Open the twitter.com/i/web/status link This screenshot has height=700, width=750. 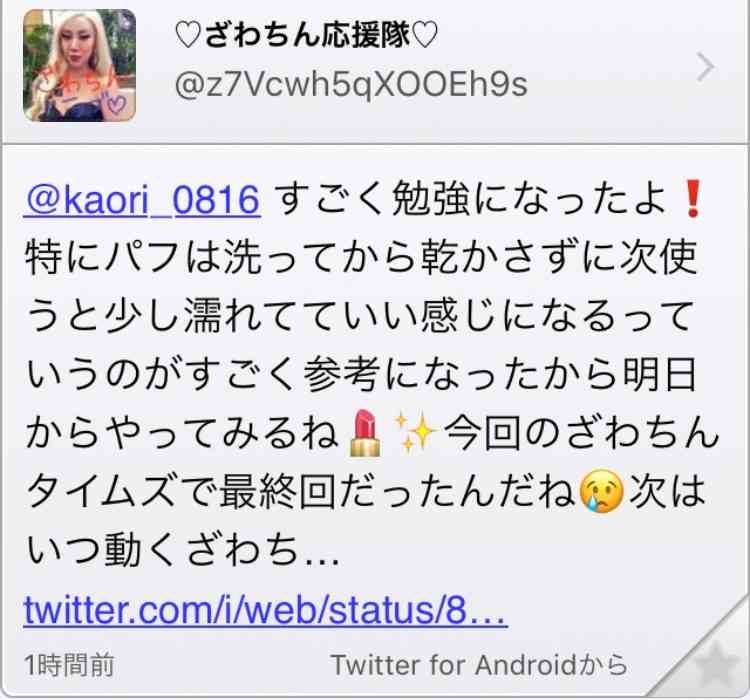click(265, 610)
